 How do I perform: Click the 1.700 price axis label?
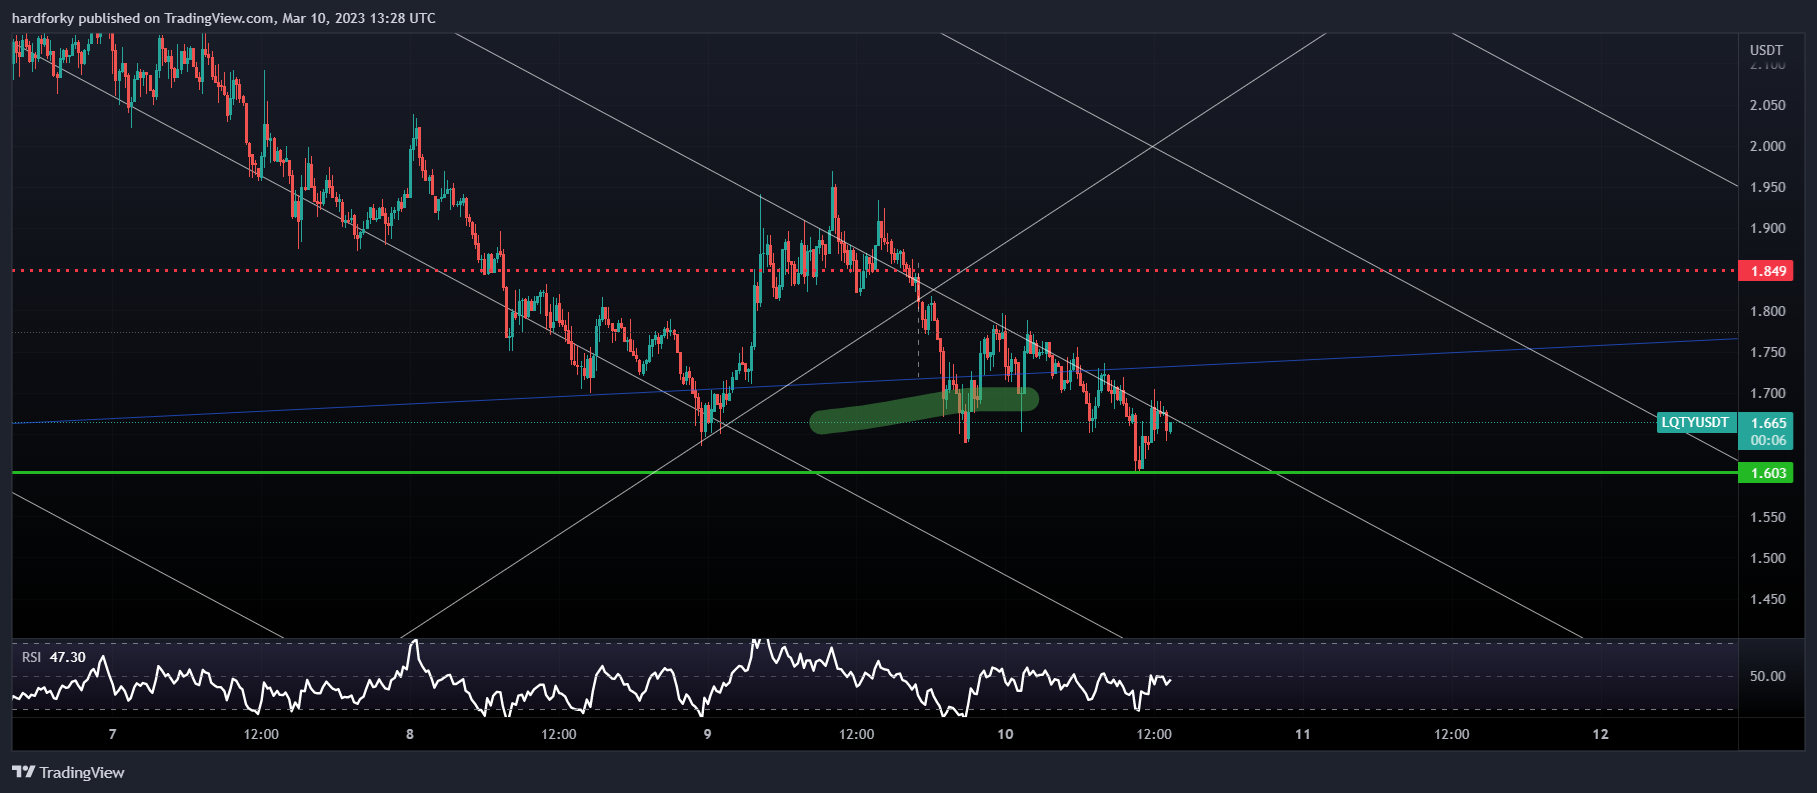click(1767, 393)
